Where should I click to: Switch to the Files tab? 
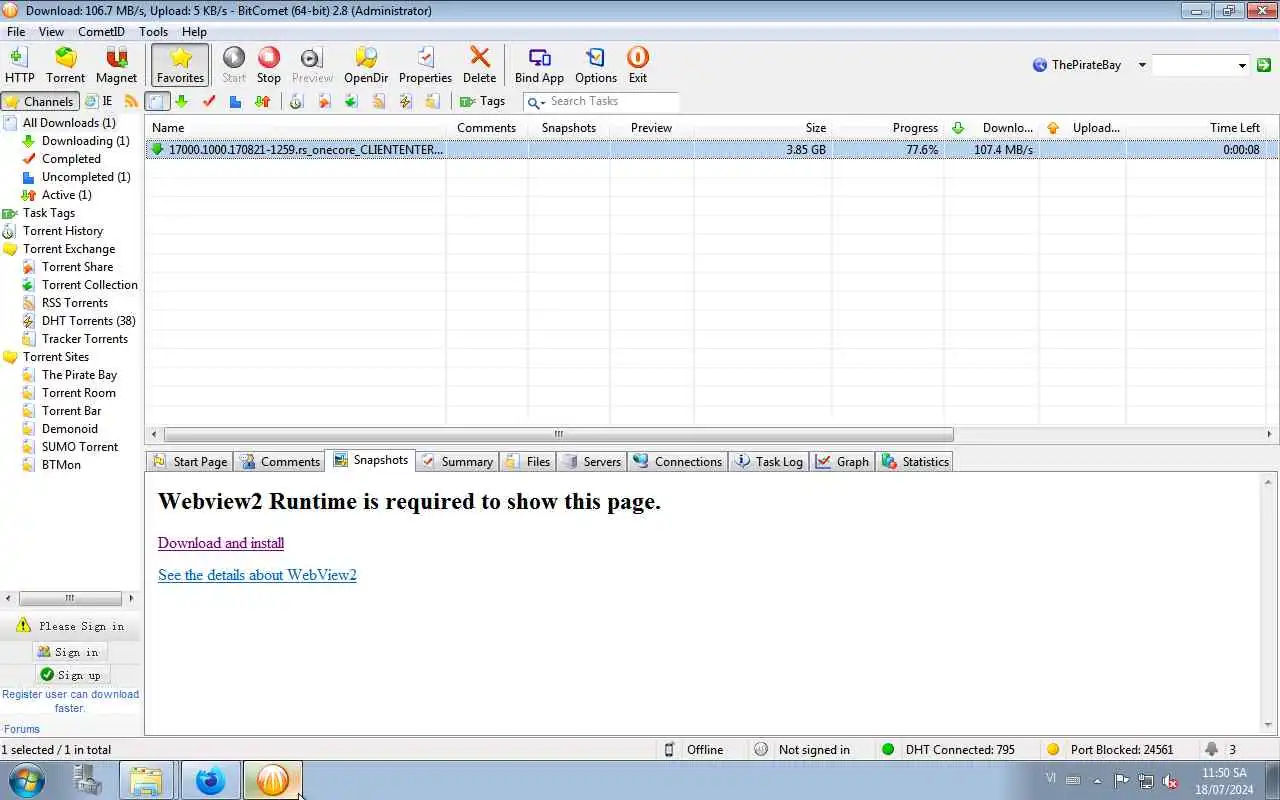(x=527, y=461)
